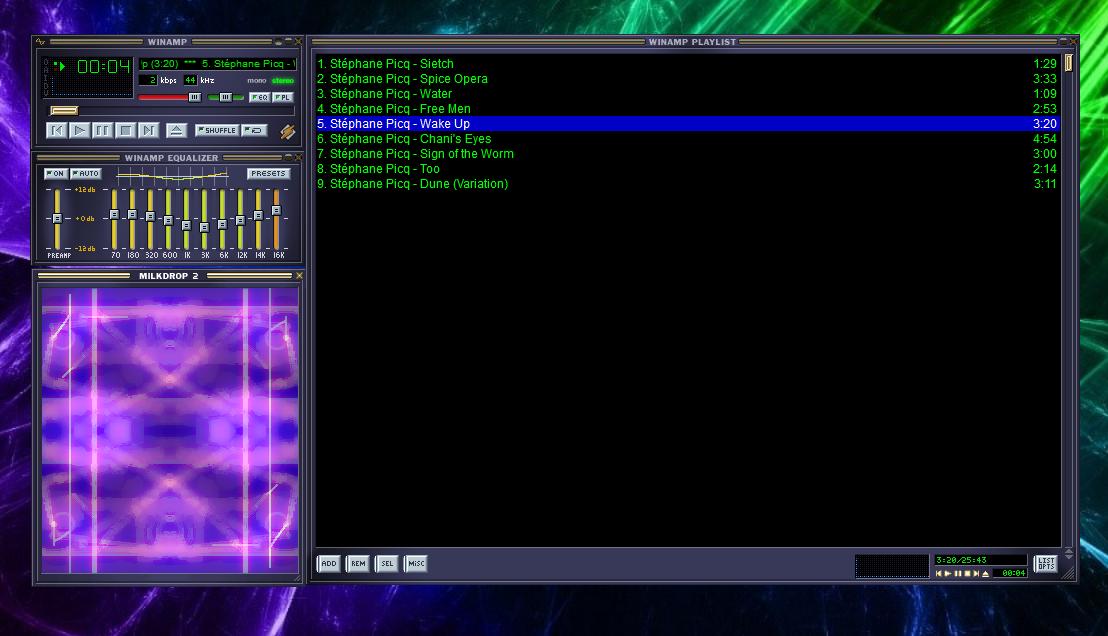This screenshot has height=636, width=1108.
Task: Click the 3K equalizer band slider
Action: click(x=204, y=218)
